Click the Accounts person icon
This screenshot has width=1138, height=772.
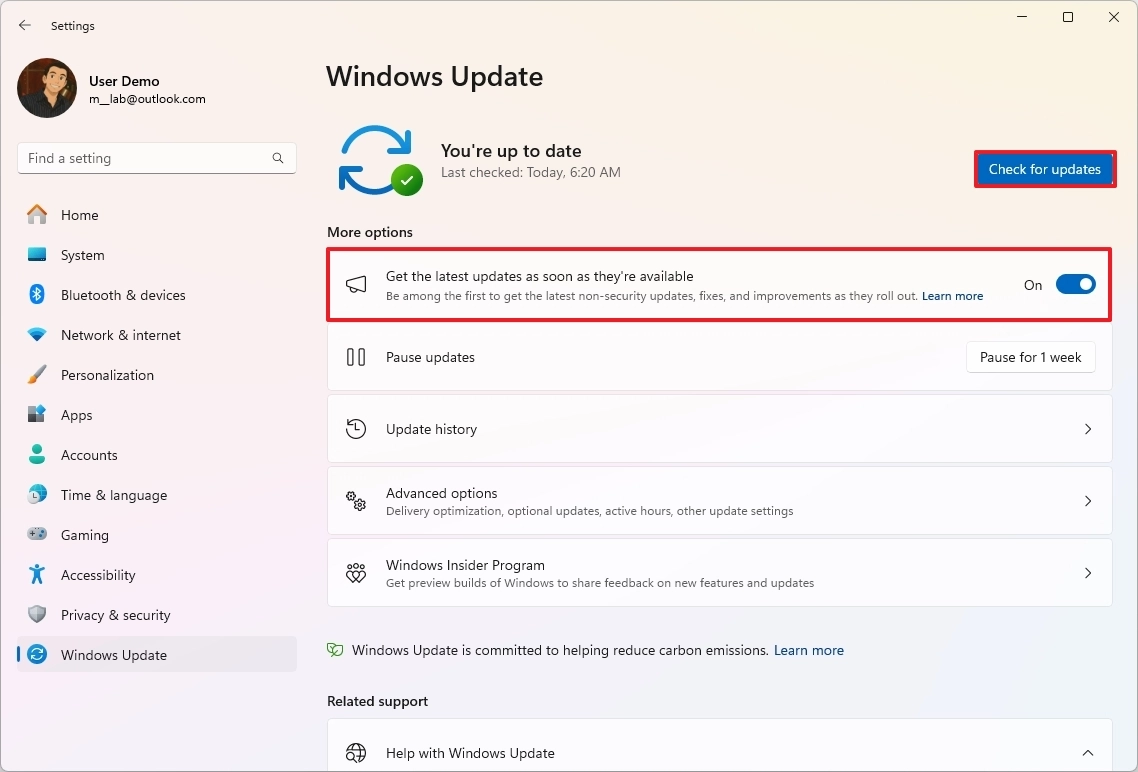pyautogui.click(x=37, y=455)
